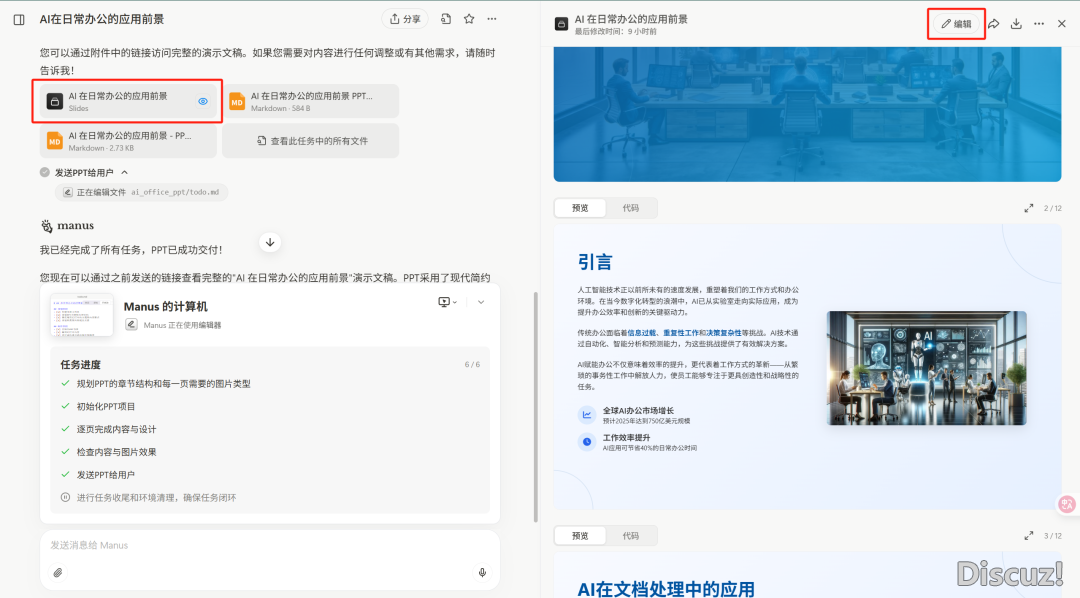Image resolution: width=1080 pixels, height=598 pixels.
Task: Click the 编辑 edit button
Action: (956, 24)
